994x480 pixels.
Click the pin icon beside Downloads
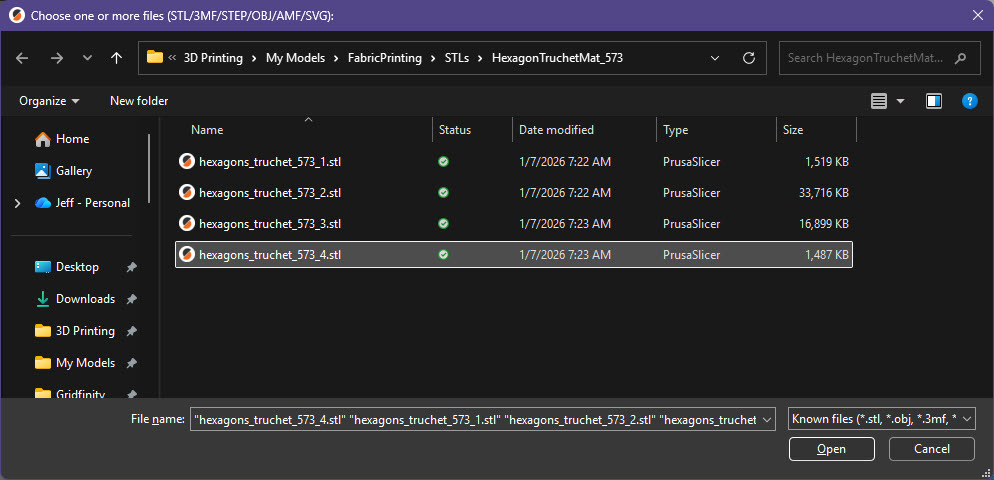coord(131,299)
